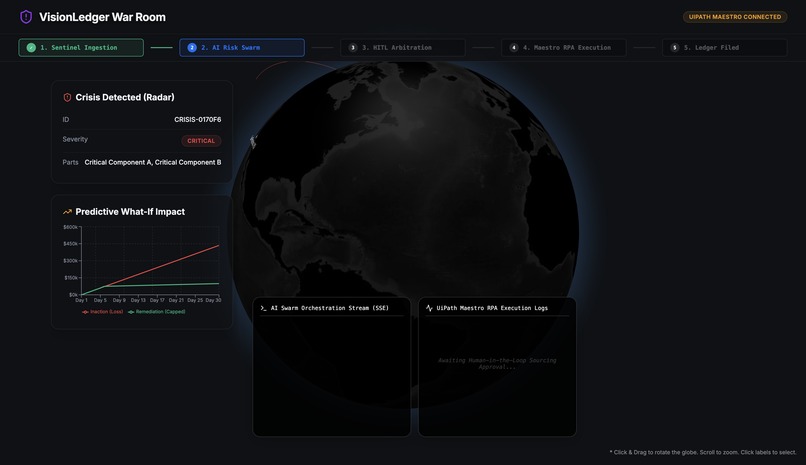This screenshot has height=465, width=806.
Task: Select the crisis ID CRISIS-0170F6
Action: (x=197, y=119)
